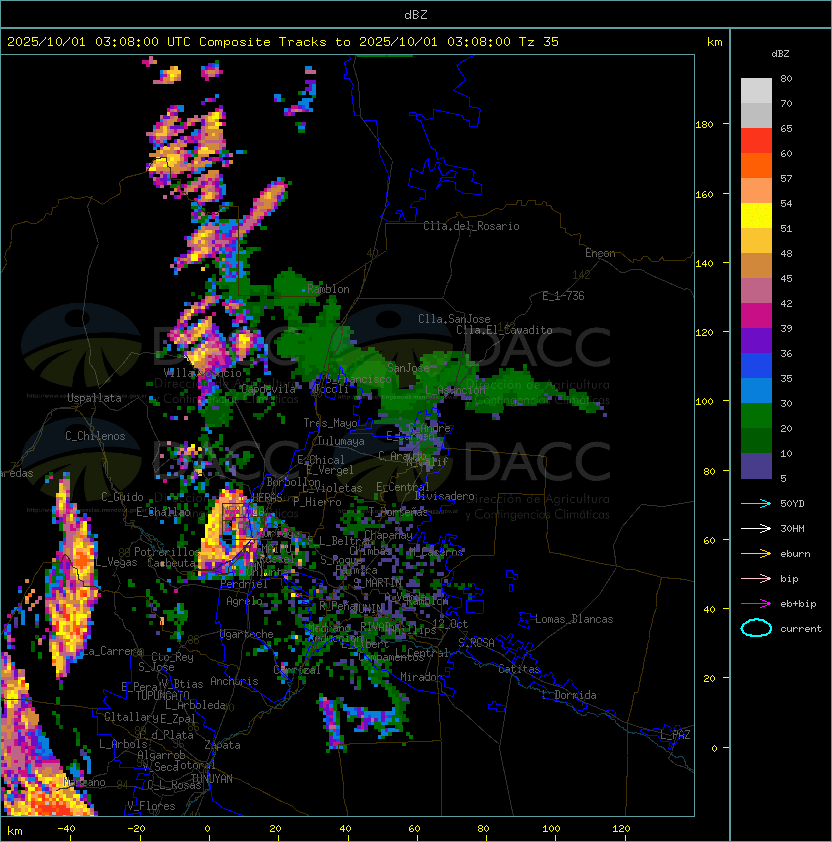Pick the bright yellow swatch in the dBZ scale
The height and width of the screenshot is (842, 832).
pos(756,216)
